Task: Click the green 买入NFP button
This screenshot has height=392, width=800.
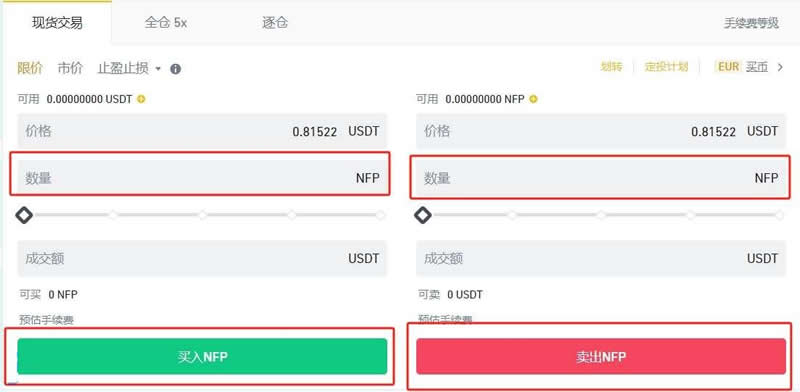Action: tap(202, 356)
